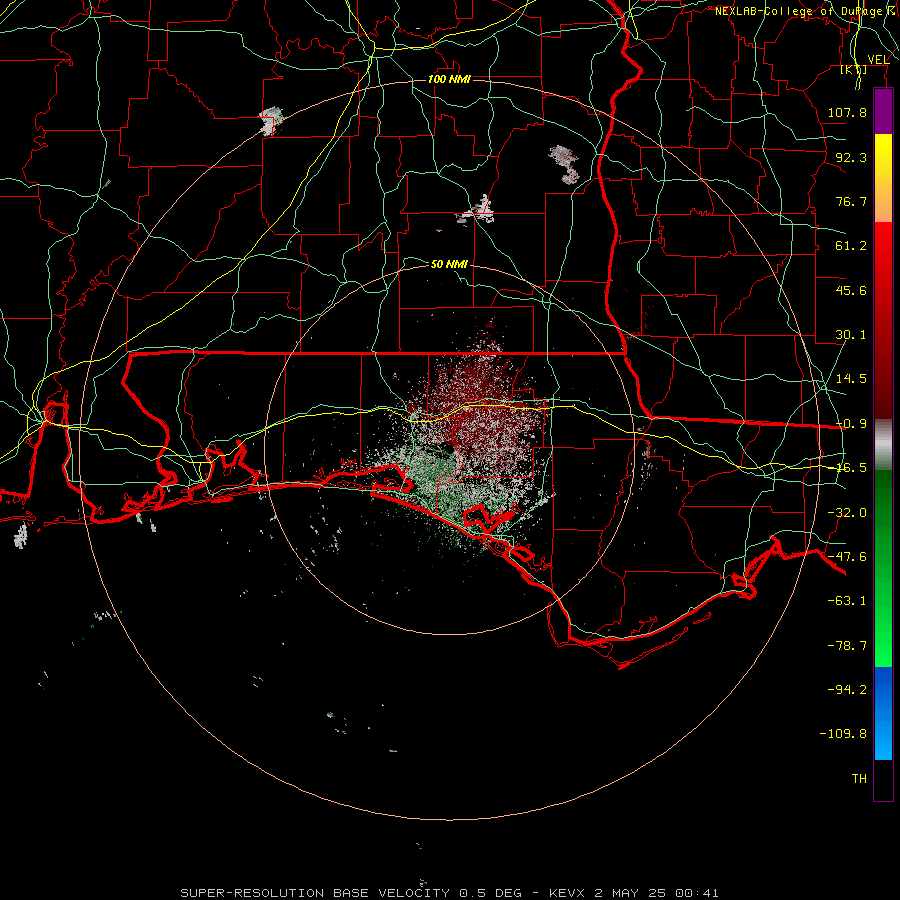900x900 pixels.
Task: Pick the yellow-orange segment of the color bar
Action: (883, 178)
